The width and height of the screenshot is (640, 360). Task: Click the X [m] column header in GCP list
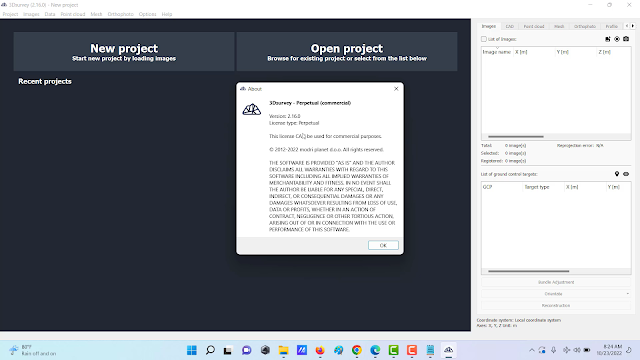tap(585, 187)
